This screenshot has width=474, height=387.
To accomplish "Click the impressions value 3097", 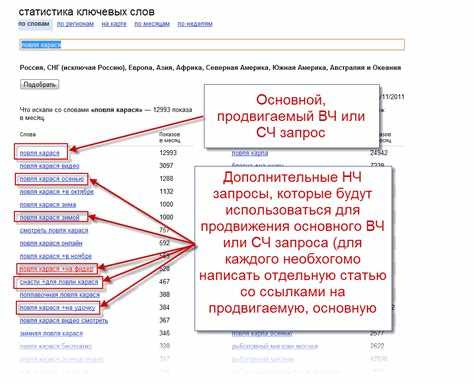I will click(x=166, y=166).
